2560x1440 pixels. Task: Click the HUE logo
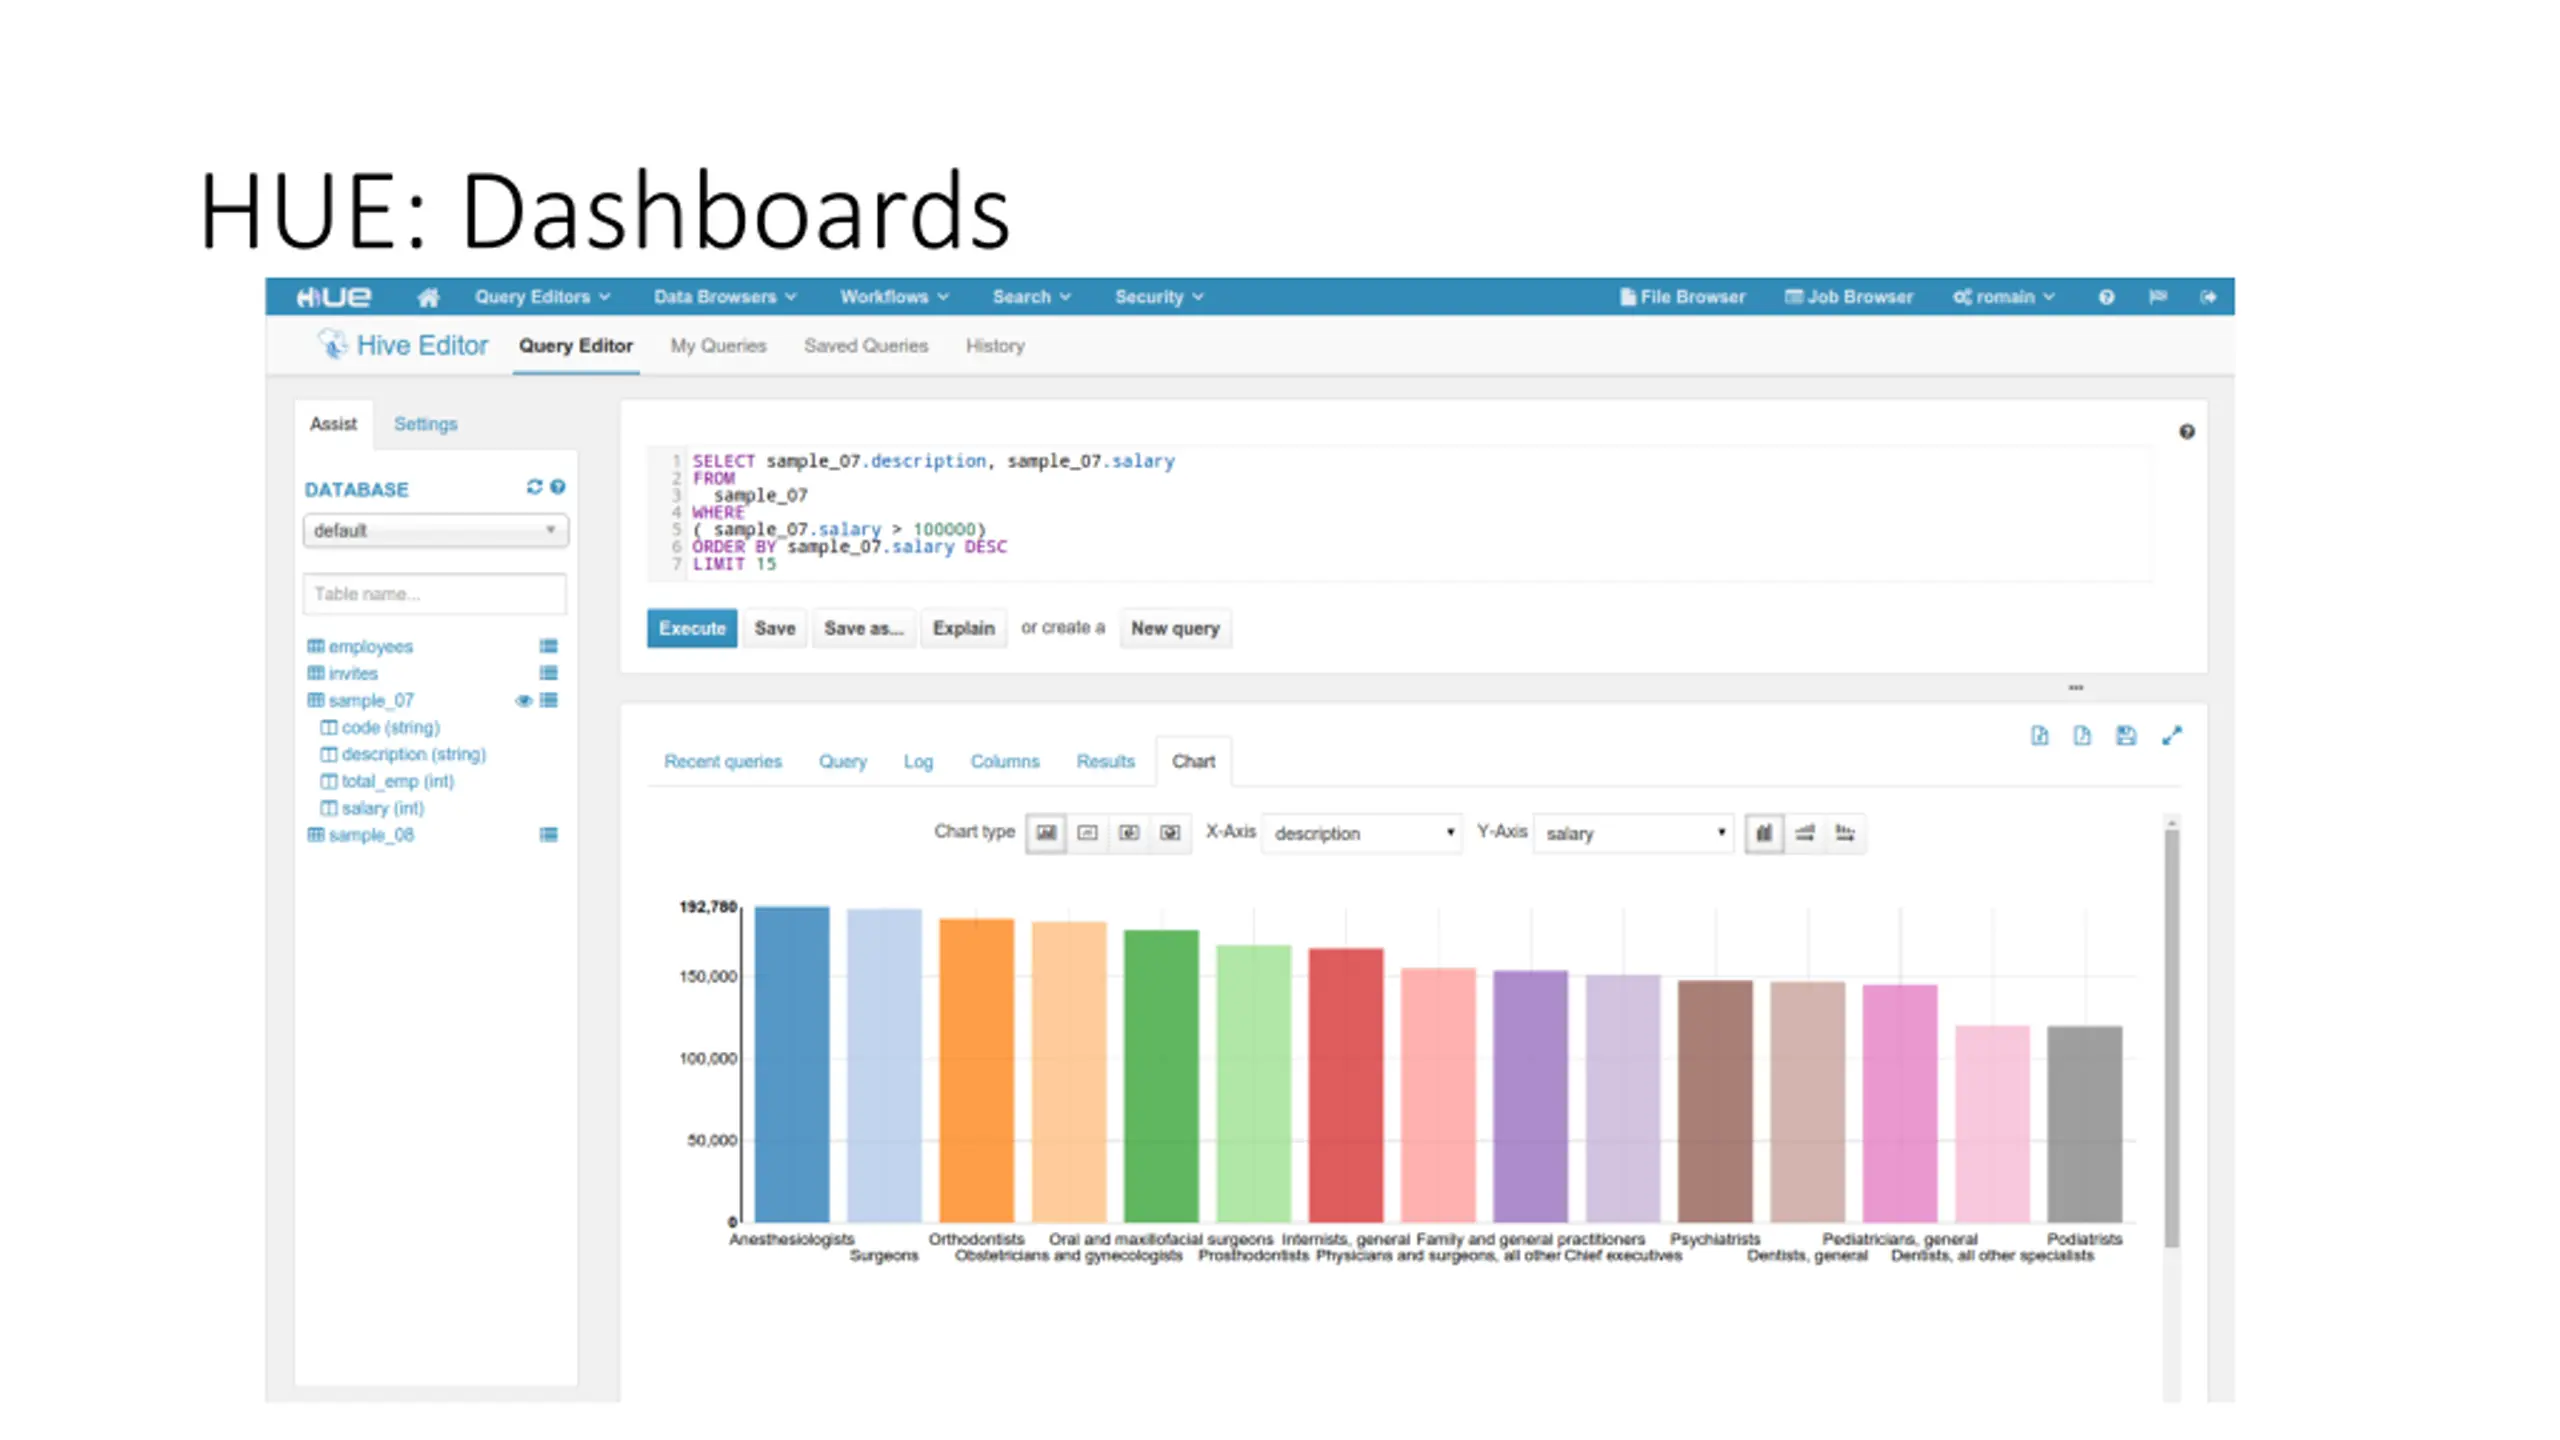(333, 297)
